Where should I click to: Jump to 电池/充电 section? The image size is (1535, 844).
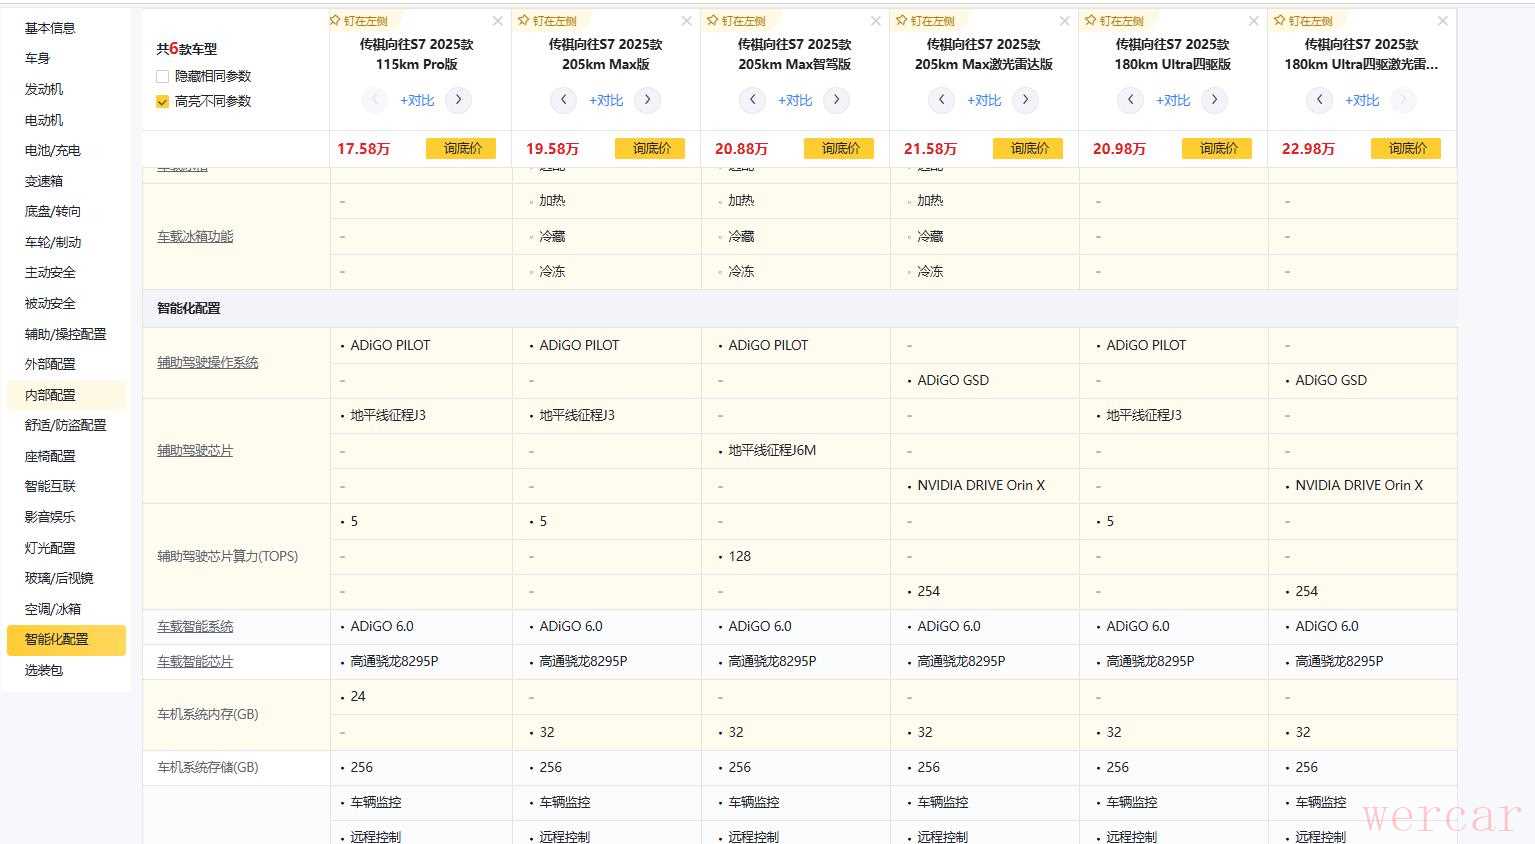tap(52, 150)
